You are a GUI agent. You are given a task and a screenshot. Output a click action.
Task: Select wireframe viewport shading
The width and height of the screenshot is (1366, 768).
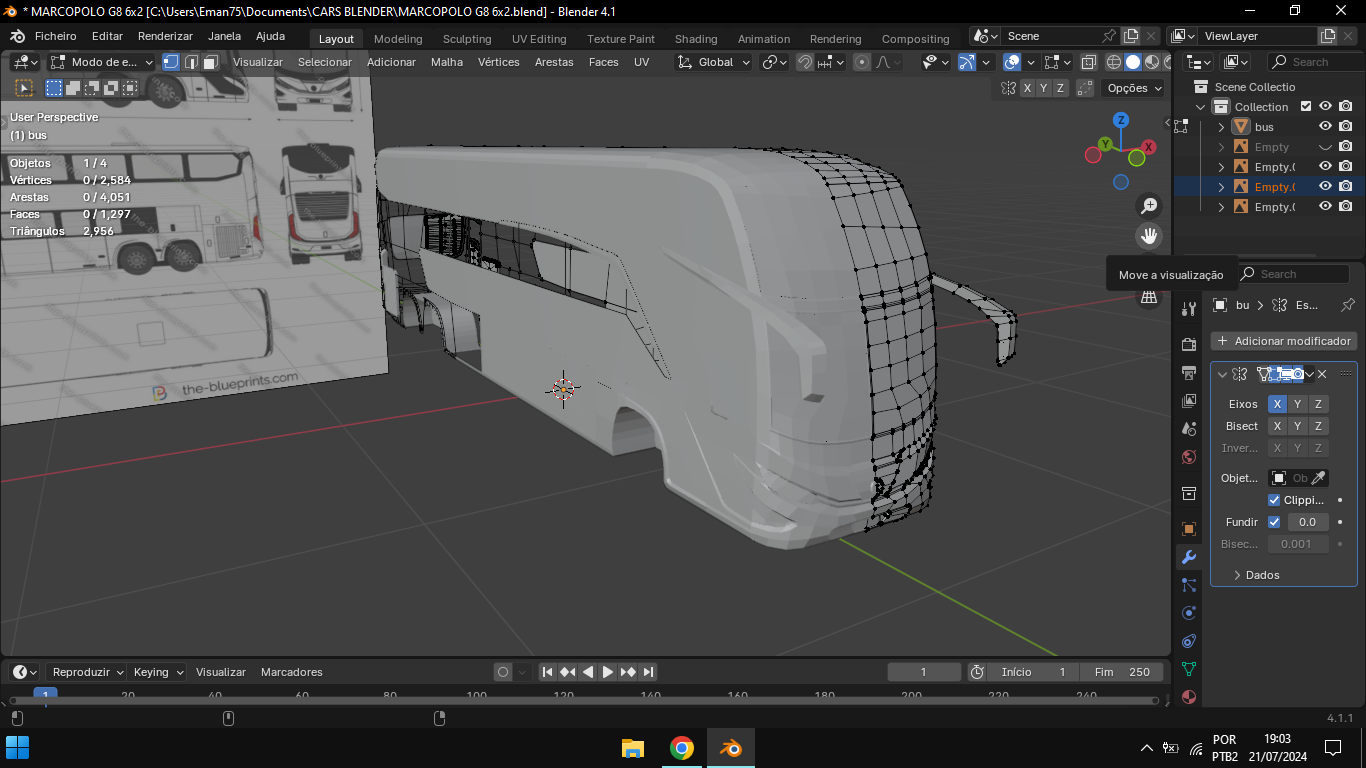(x=1113, y=62)
